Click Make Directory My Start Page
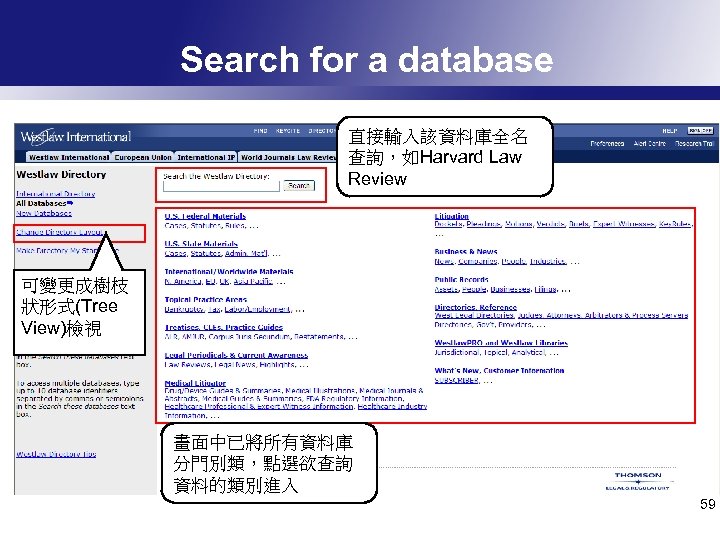 [68, 251]
